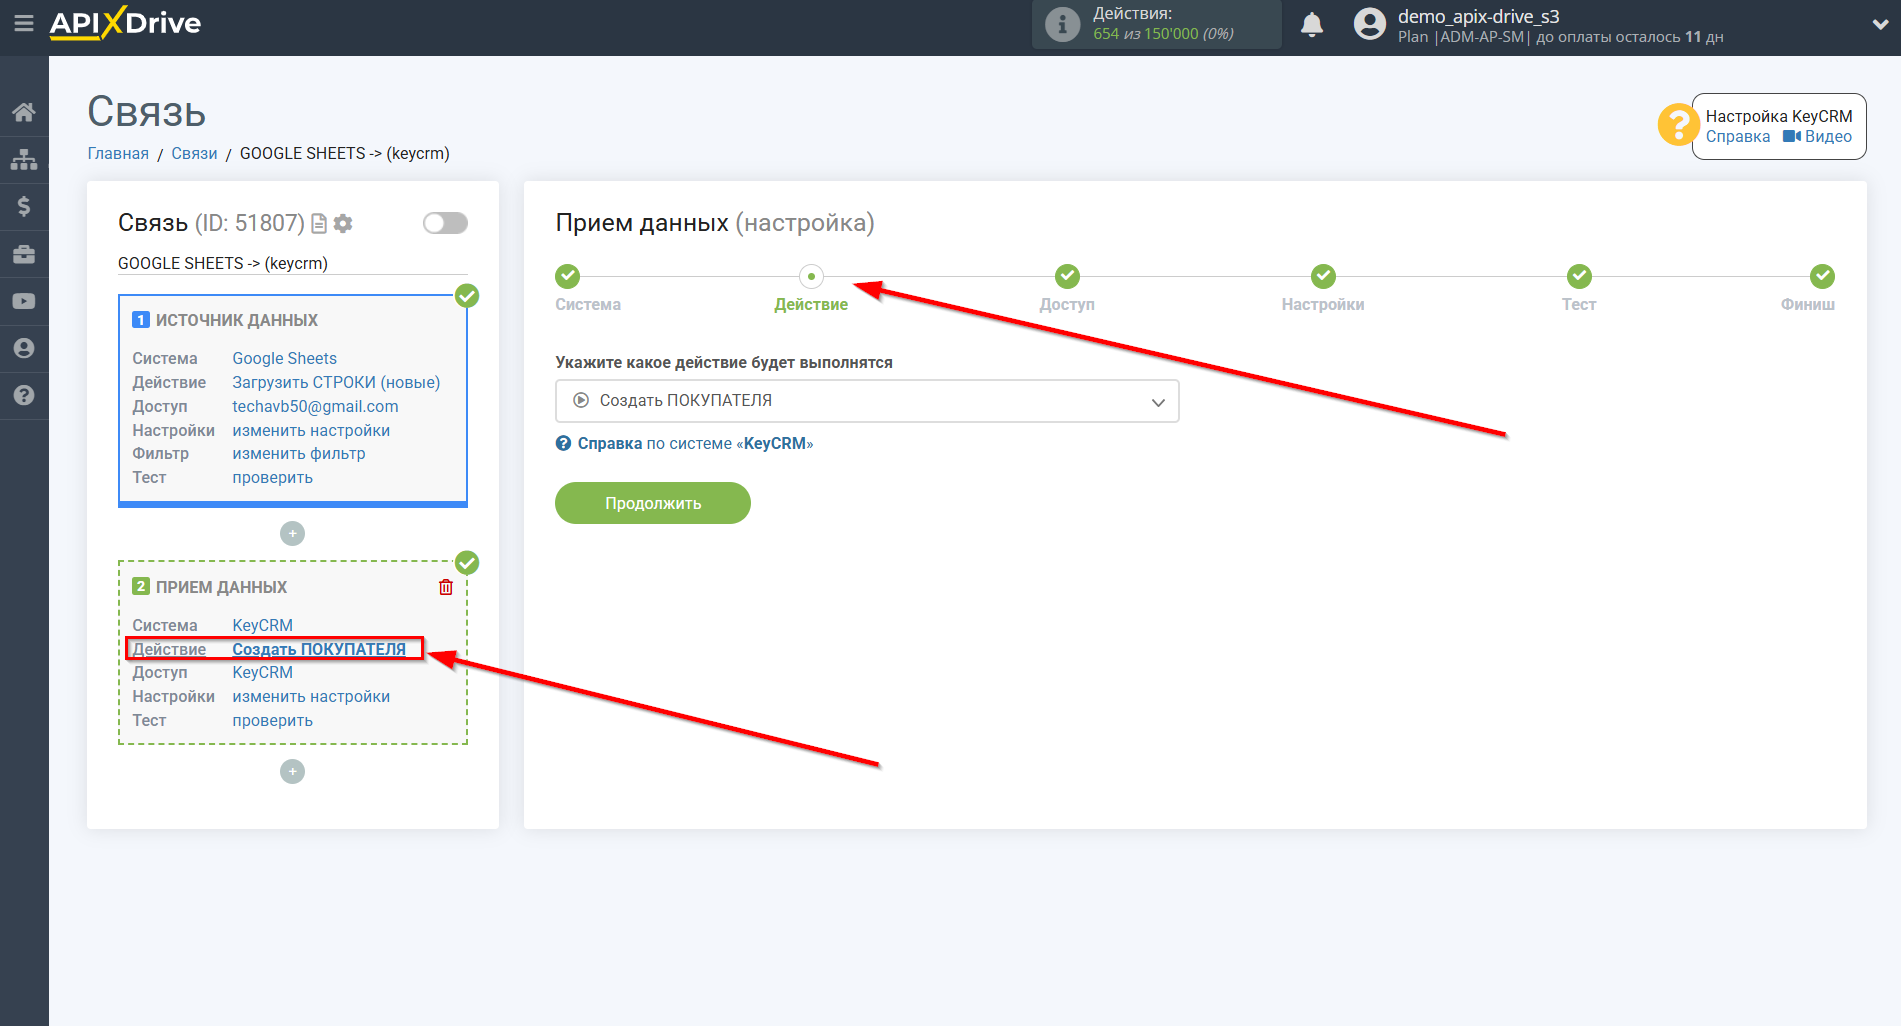Click the Продолжить button
This screenshot has height=1026, width=1901.
coord(653,503)
